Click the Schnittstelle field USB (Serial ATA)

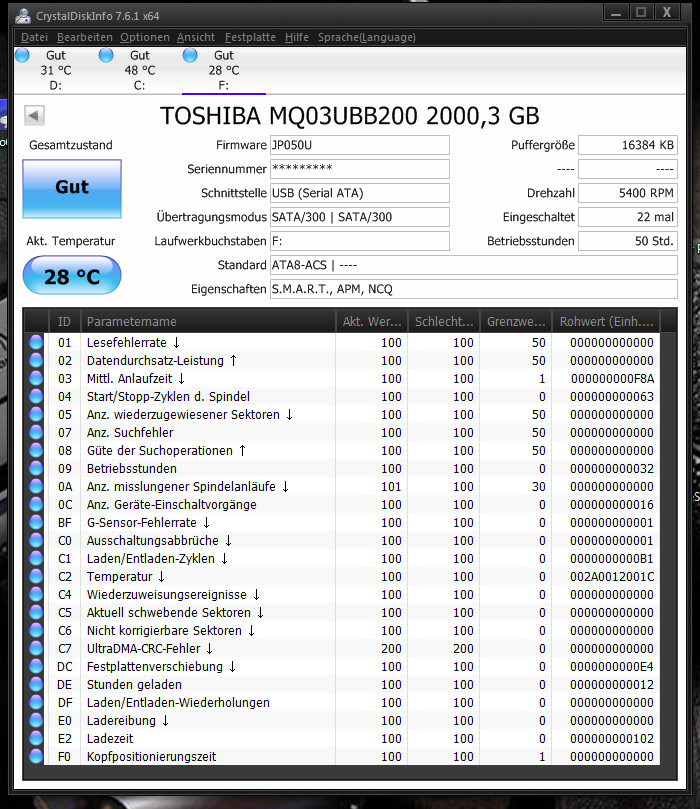(360, 193)
